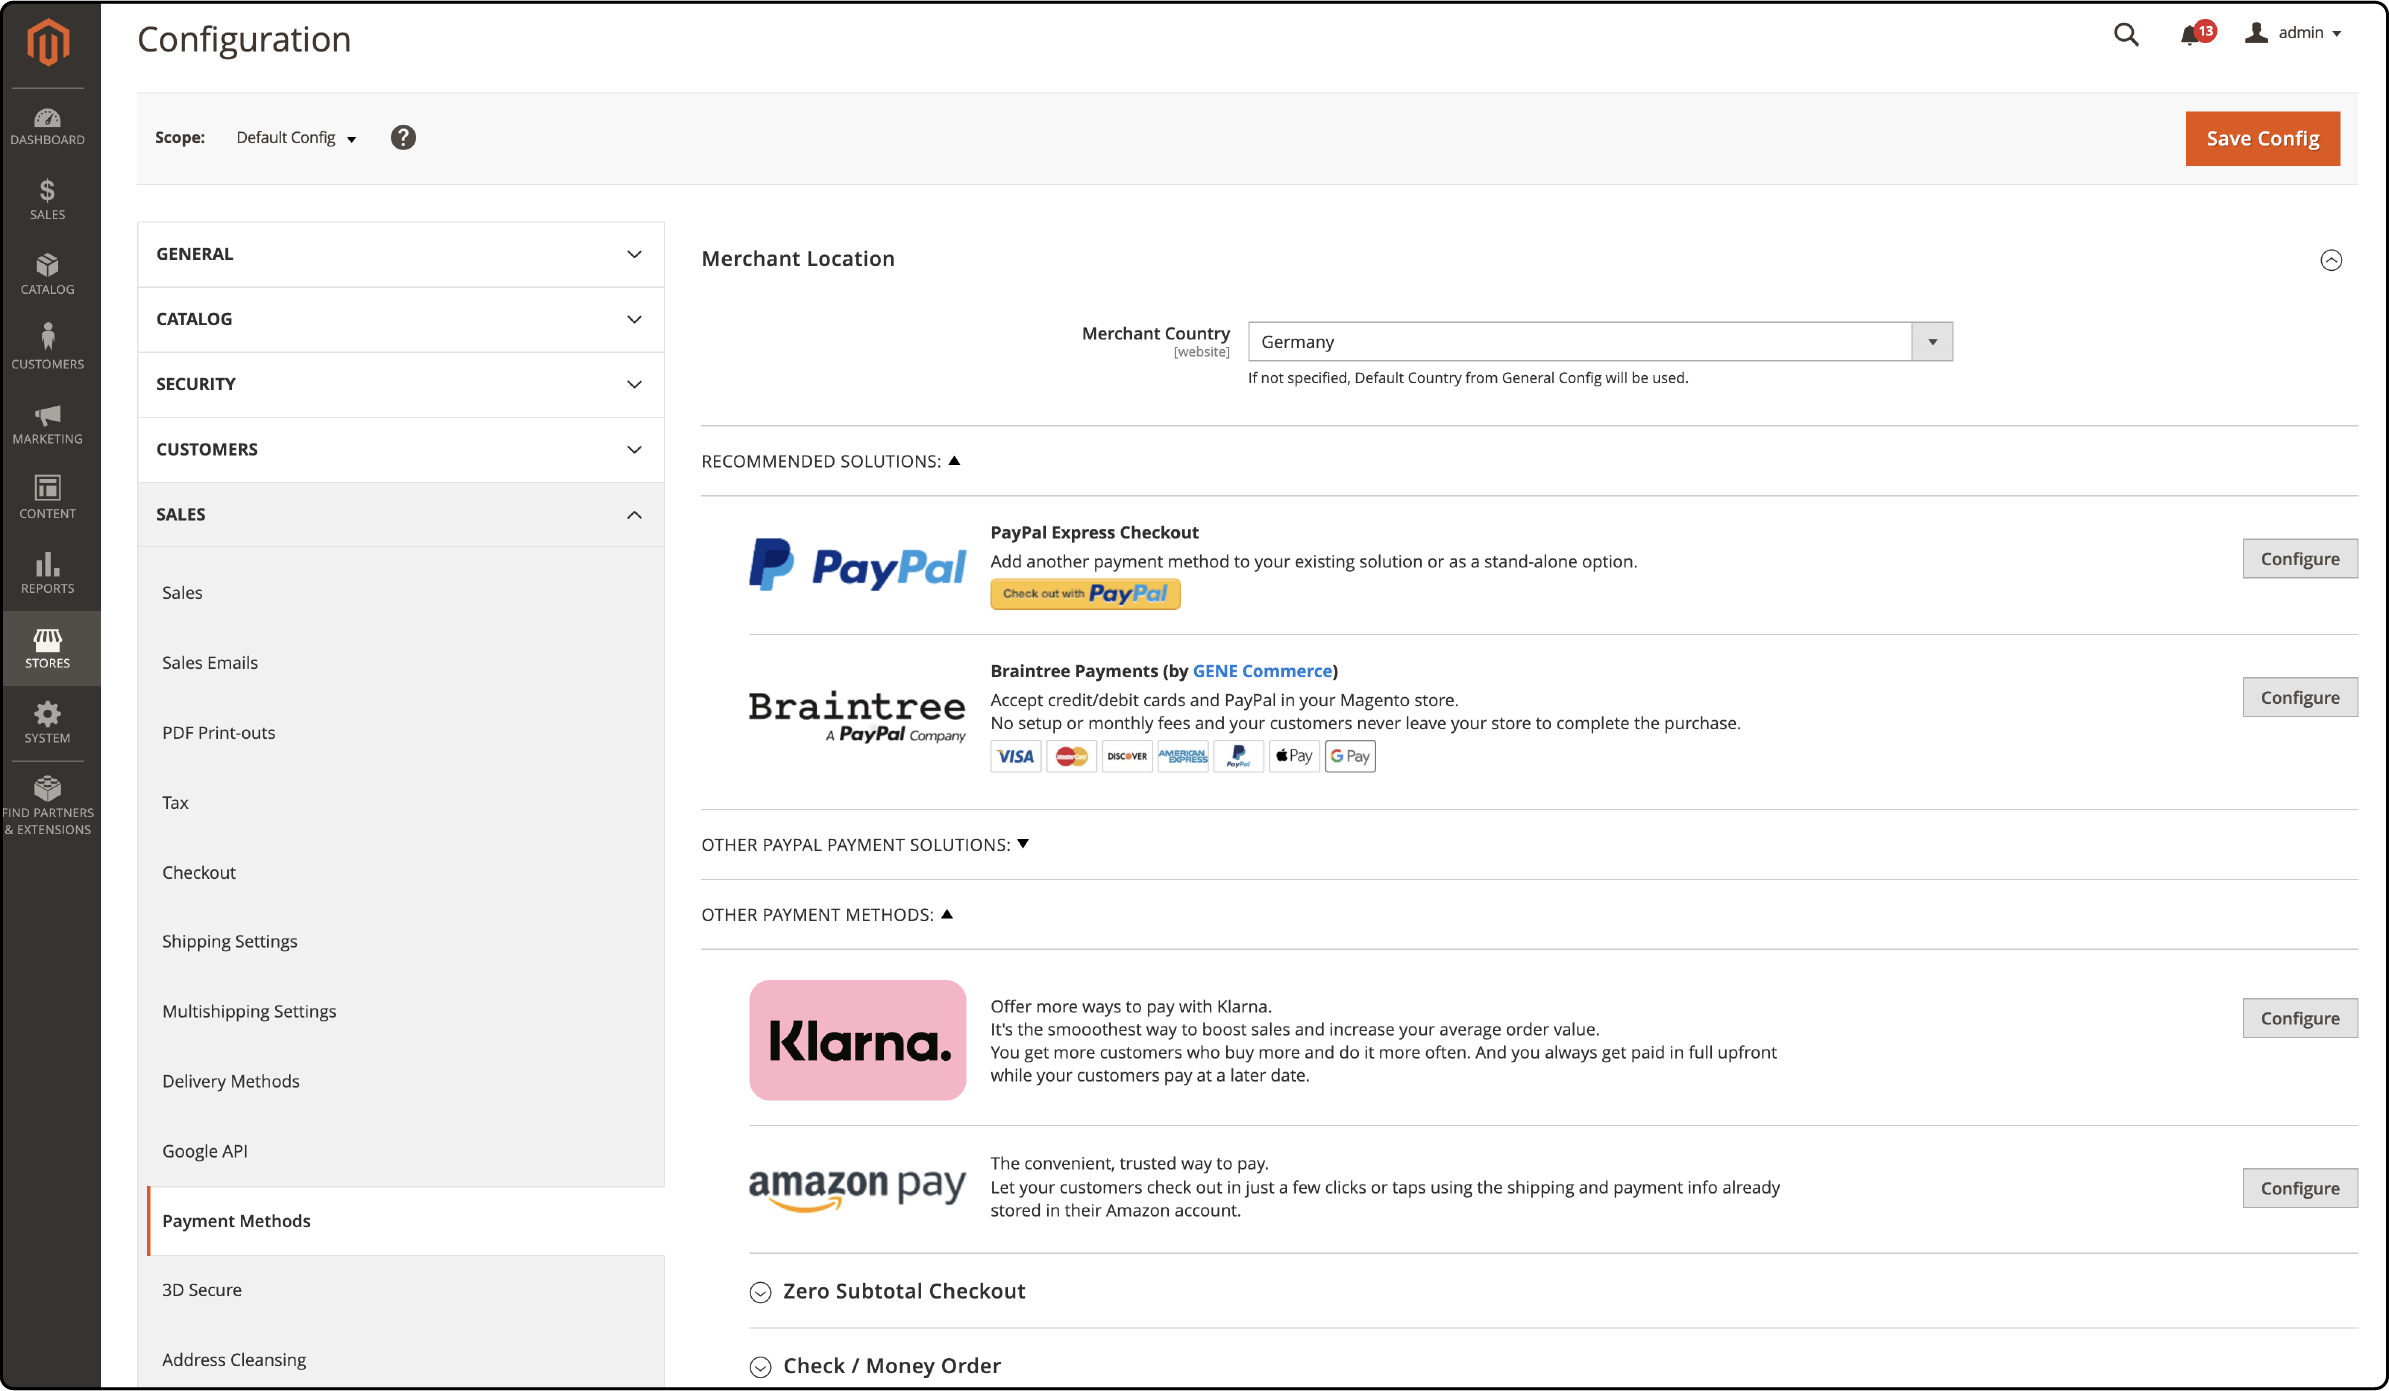Open the Default Config scope dropdown
The image size is (2389, 1391).
click(296, 138)
